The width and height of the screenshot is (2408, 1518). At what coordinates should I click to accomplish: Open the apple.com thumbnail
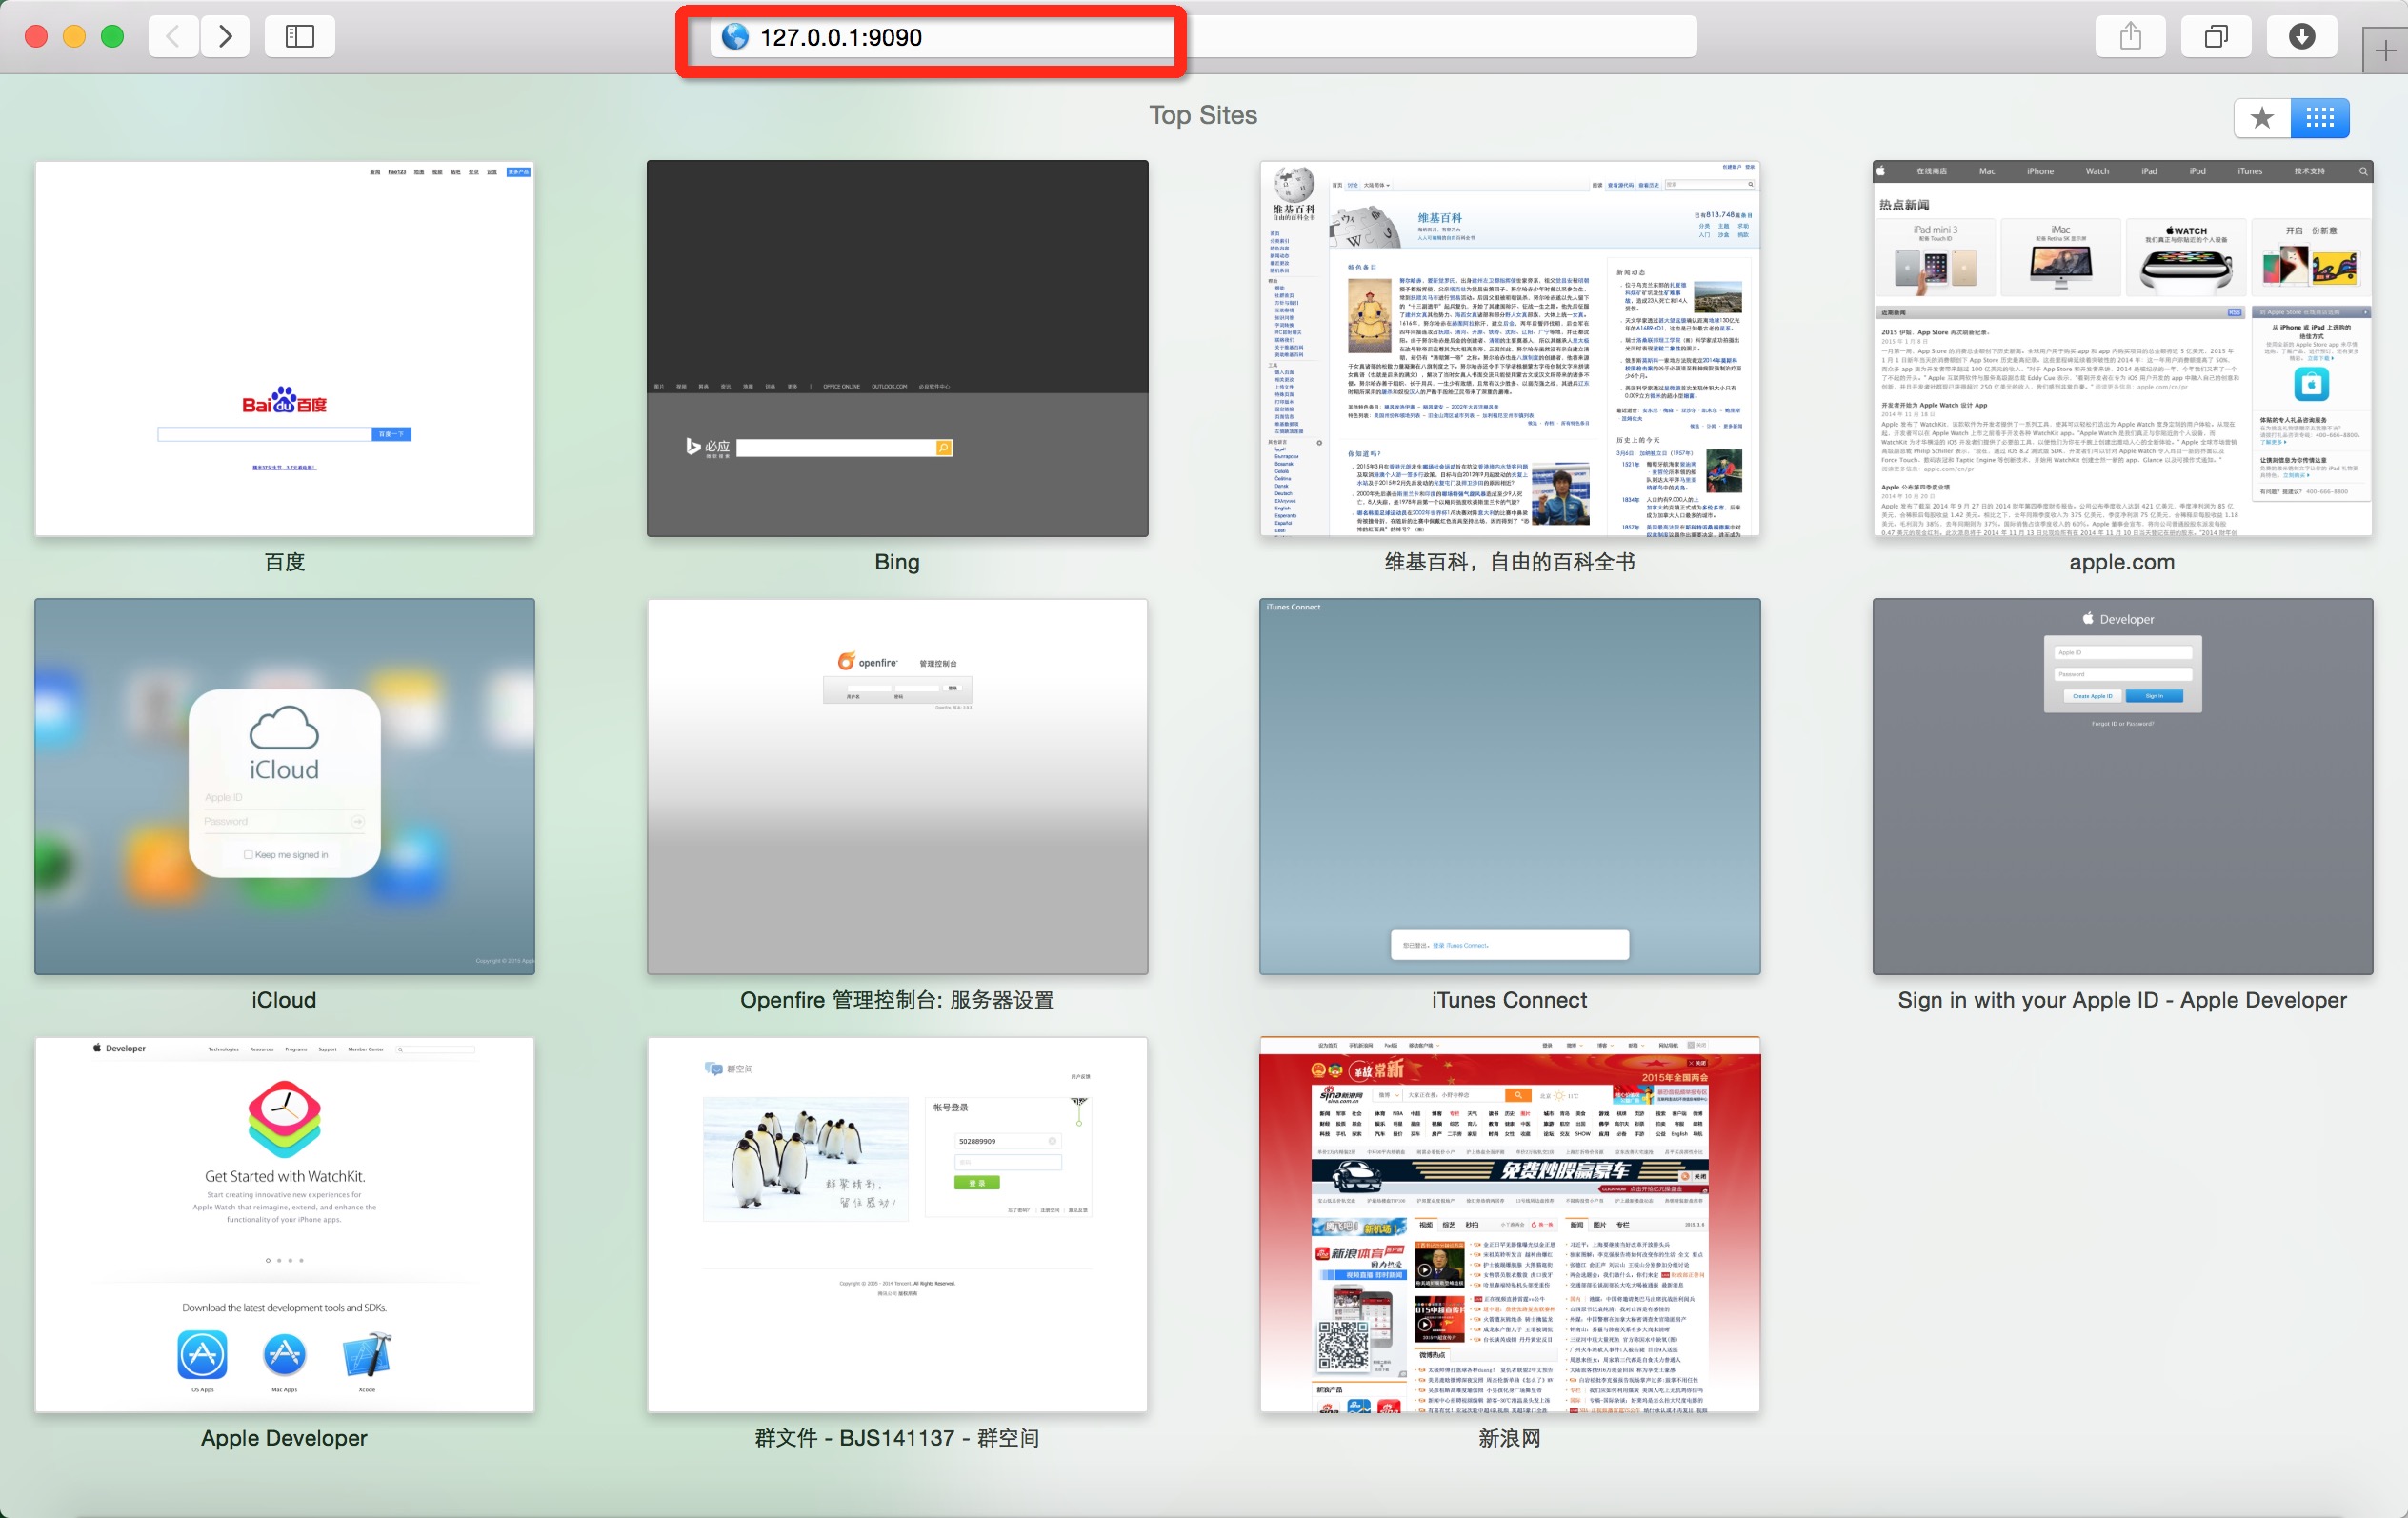(2122, 348)
